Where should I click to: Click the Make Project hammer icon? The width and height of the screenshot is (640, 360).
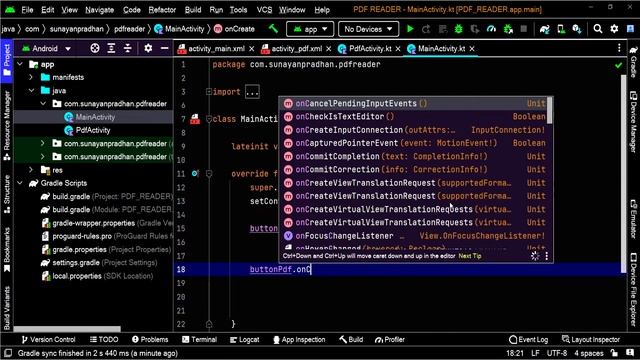273,29
